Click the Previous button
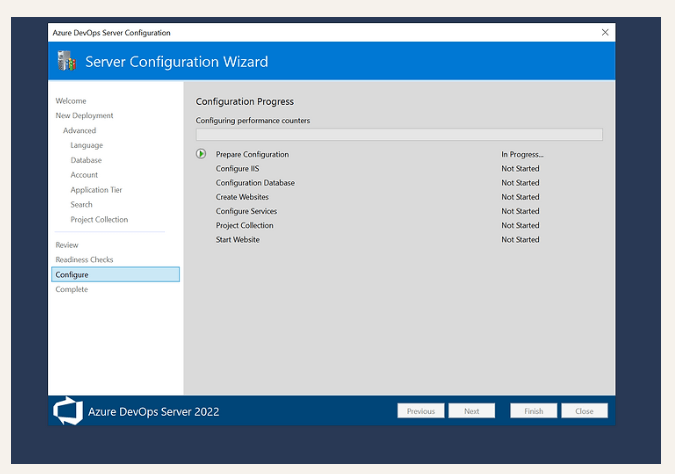This screenshot has height=474, width=675. [421, 411]
